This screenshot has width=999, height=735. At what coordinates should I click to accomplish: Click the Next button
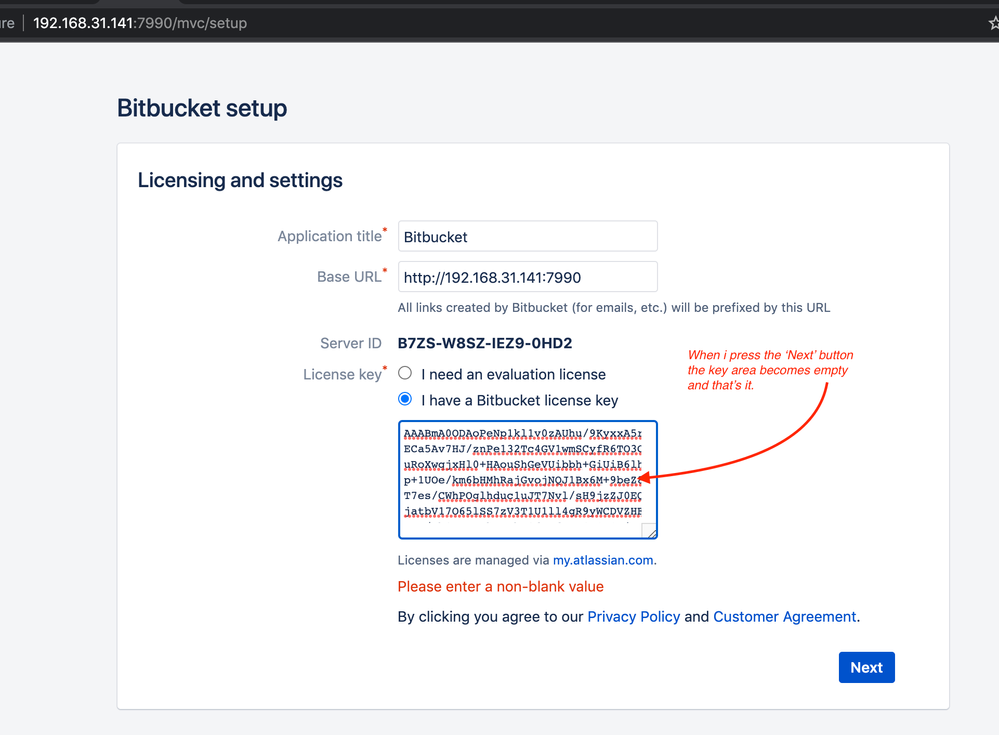[866, 667]
